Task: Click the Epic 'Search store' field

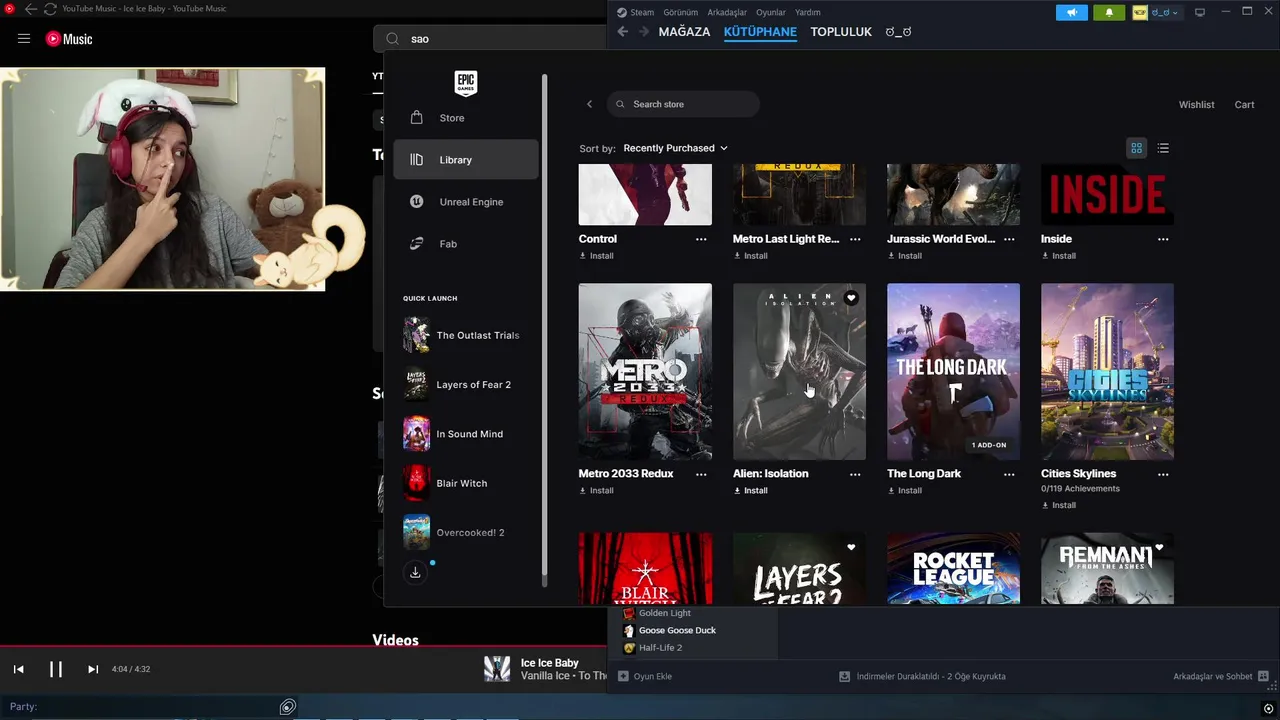Action: tap(683, 104)
